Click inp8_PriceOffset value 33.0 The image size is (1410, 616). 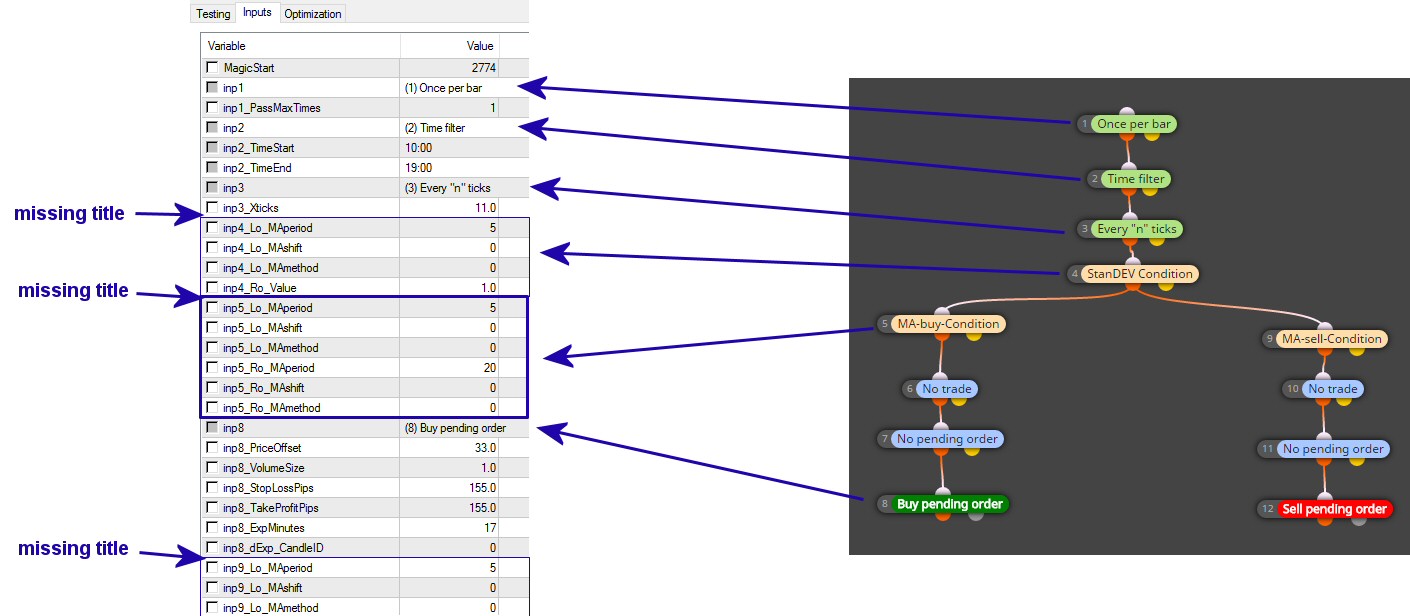(x=450, y=448)
